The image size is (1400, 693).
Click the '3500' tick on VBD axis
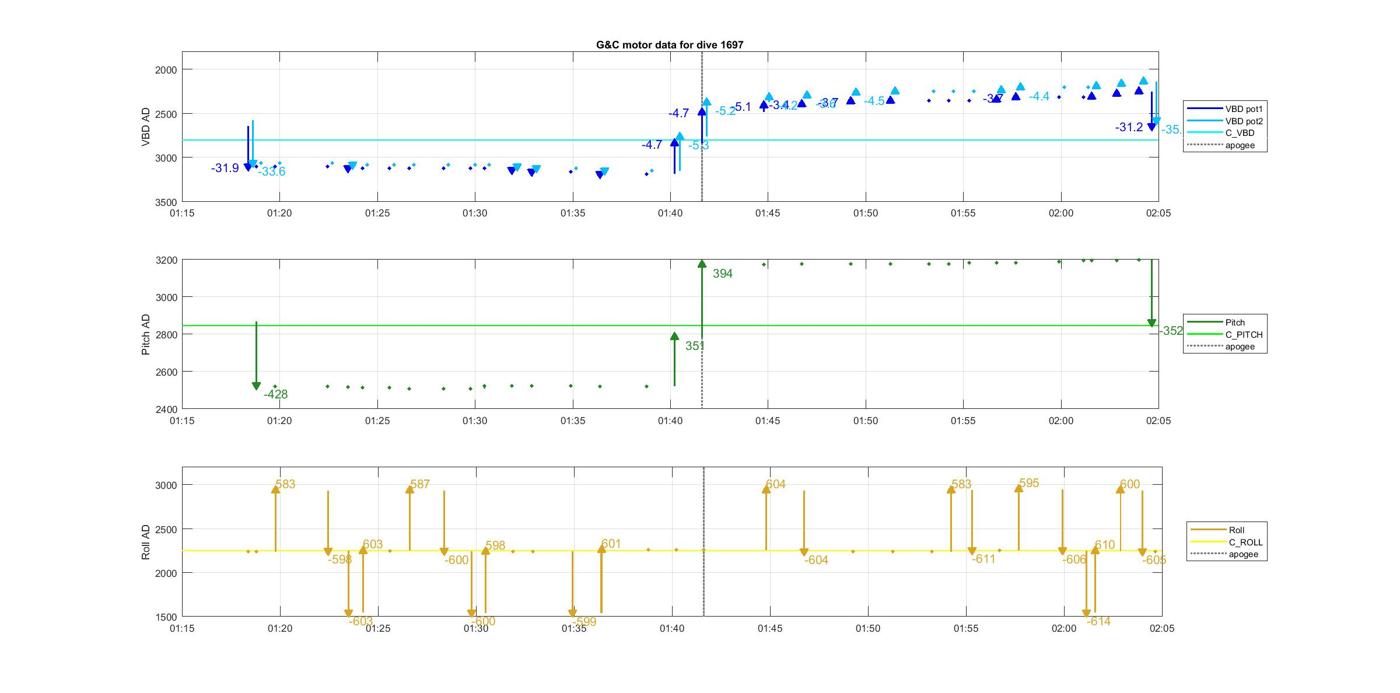click(165, 202)
